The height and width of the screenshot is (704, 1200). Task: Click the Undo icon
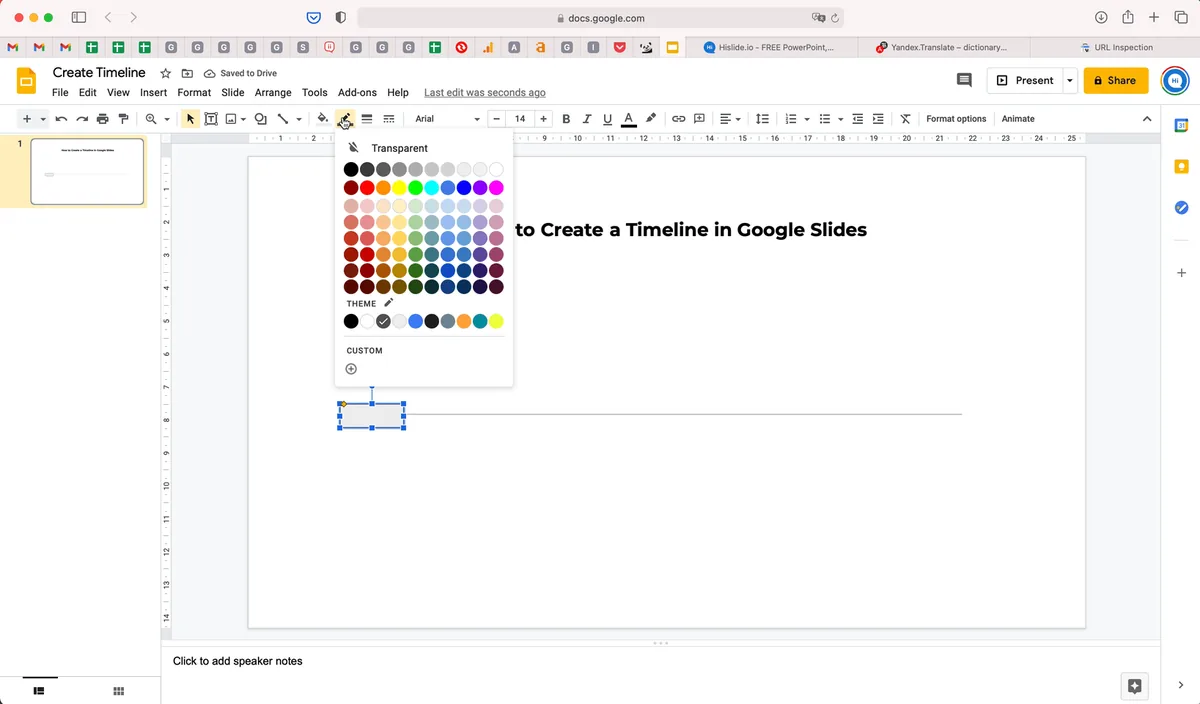coord(61,119)
